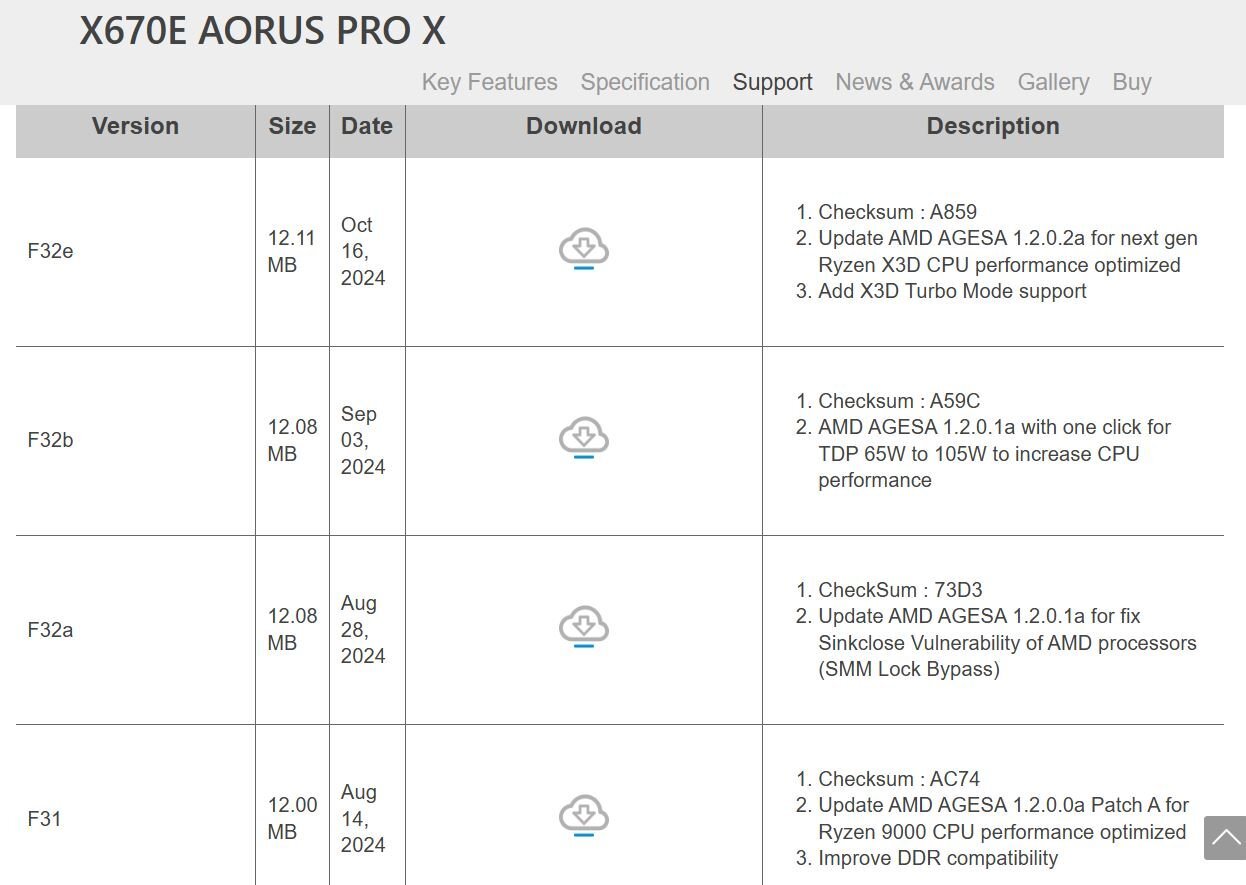Click the Version column header
The width and height of the screenshot is (1246, 885).
pyautogui.click(x=135, y=127)
